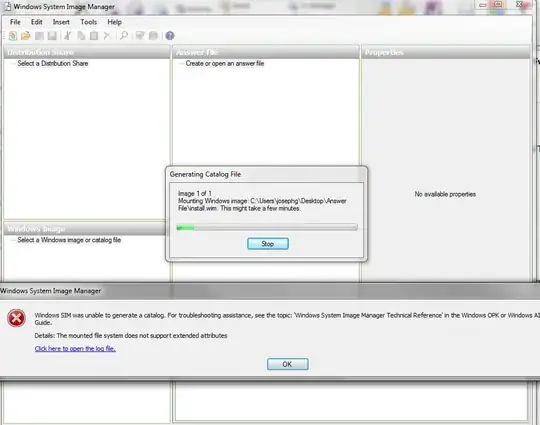Click the New Answer File toolbar icon

(x=13, y=35)
